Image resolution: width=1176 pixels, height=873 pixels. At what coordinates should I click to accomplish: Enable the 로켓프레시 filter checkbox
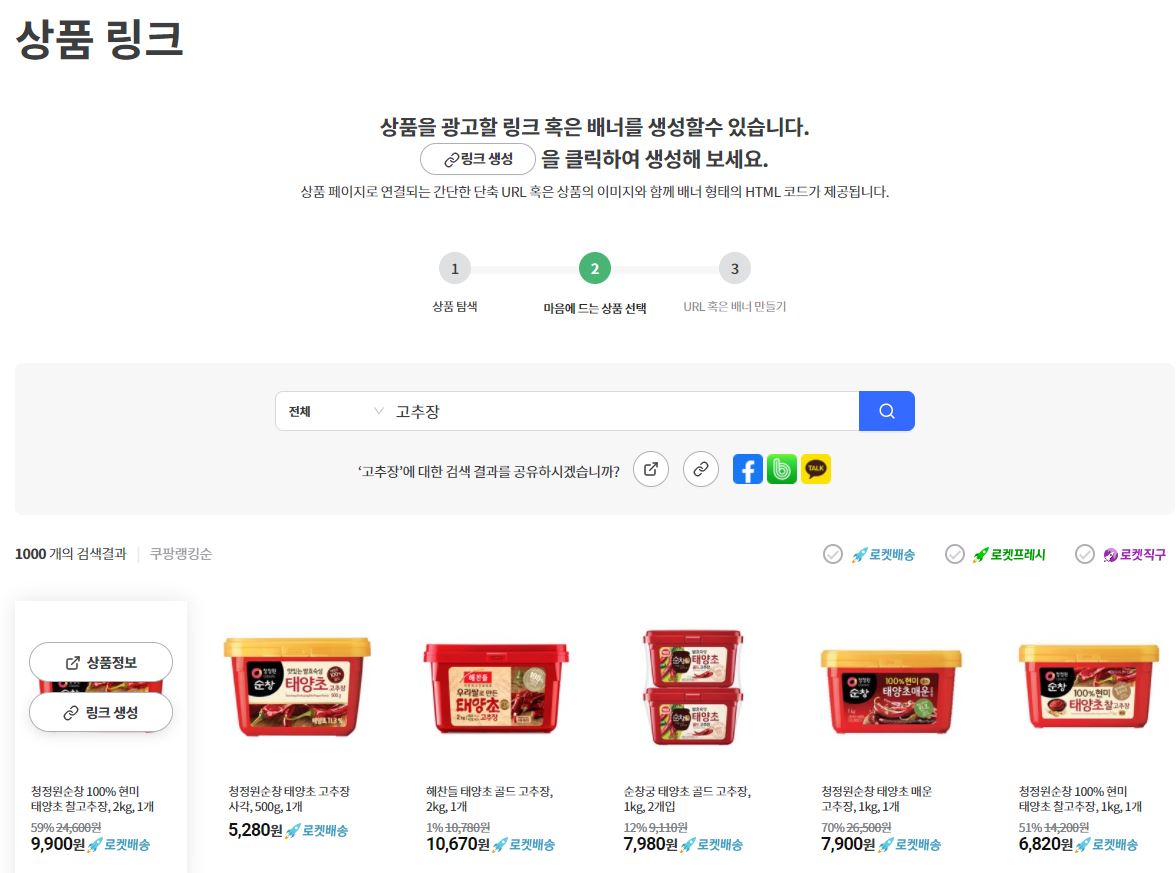tap(954, 554)
